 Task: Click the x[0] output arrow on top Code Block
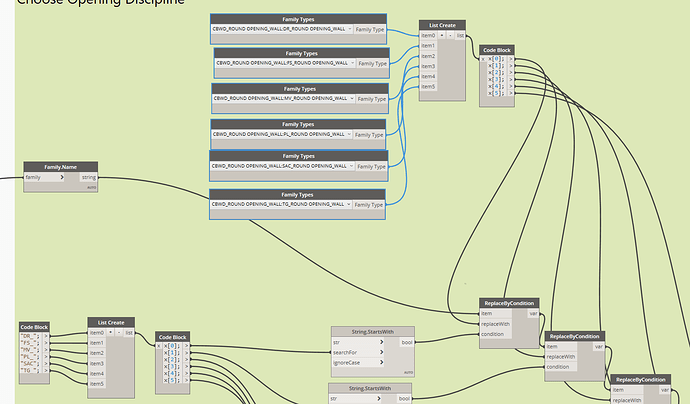pos(511,59)
